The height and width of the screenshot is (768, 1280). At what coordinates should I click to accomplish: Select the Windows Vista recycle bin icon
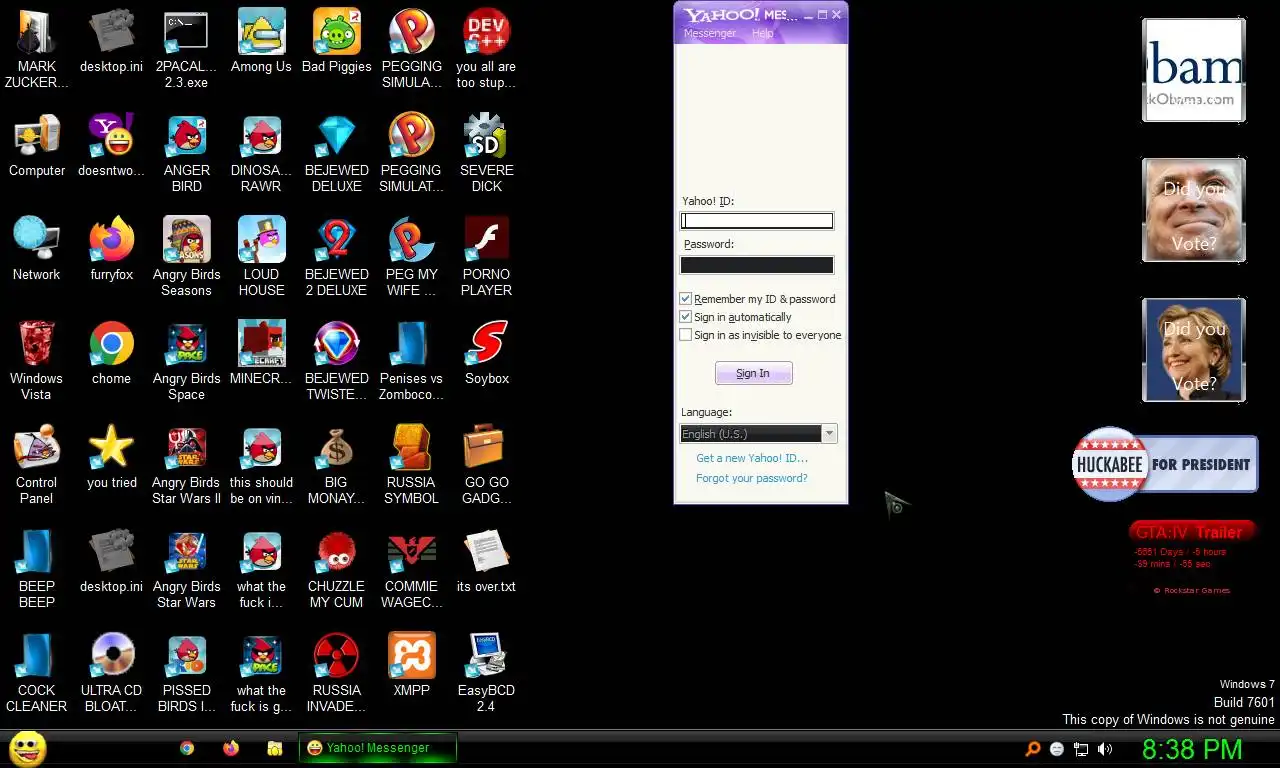(37, 344)
